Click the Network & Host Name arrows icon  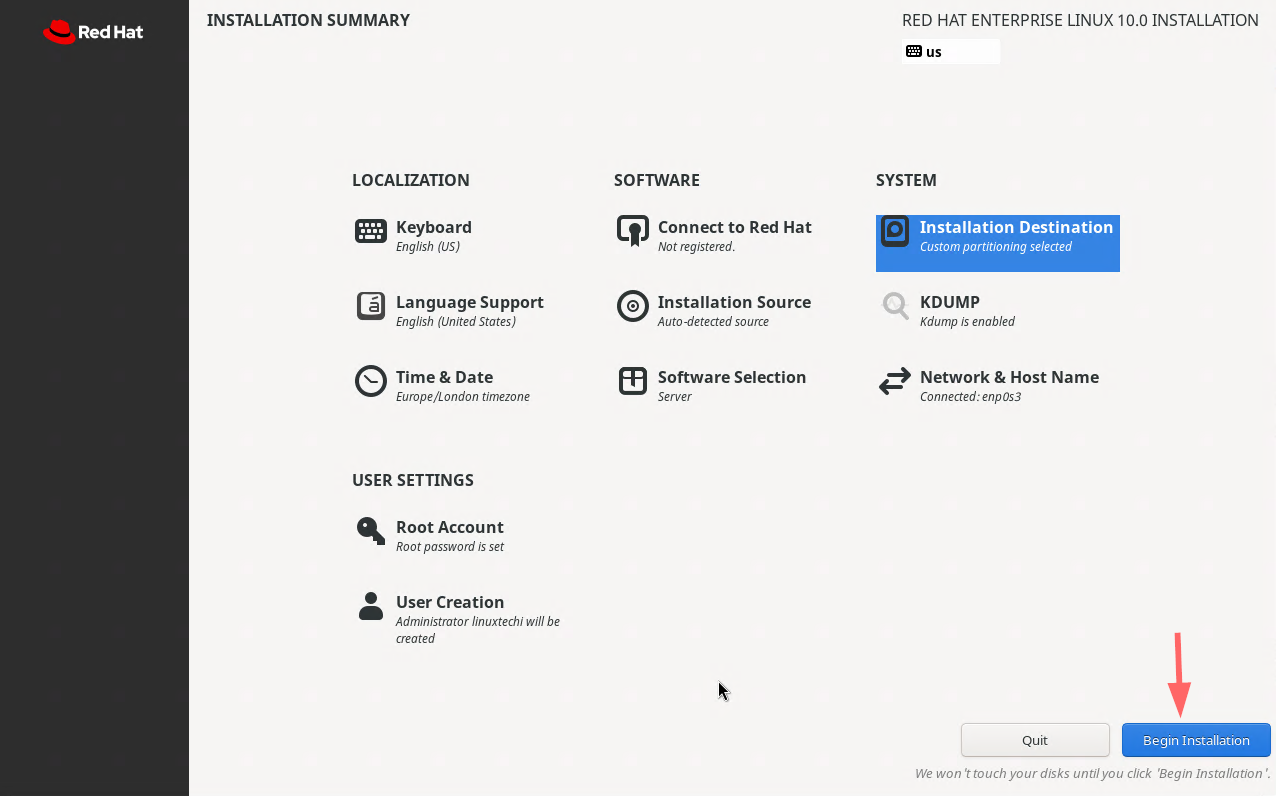point(895,381)
